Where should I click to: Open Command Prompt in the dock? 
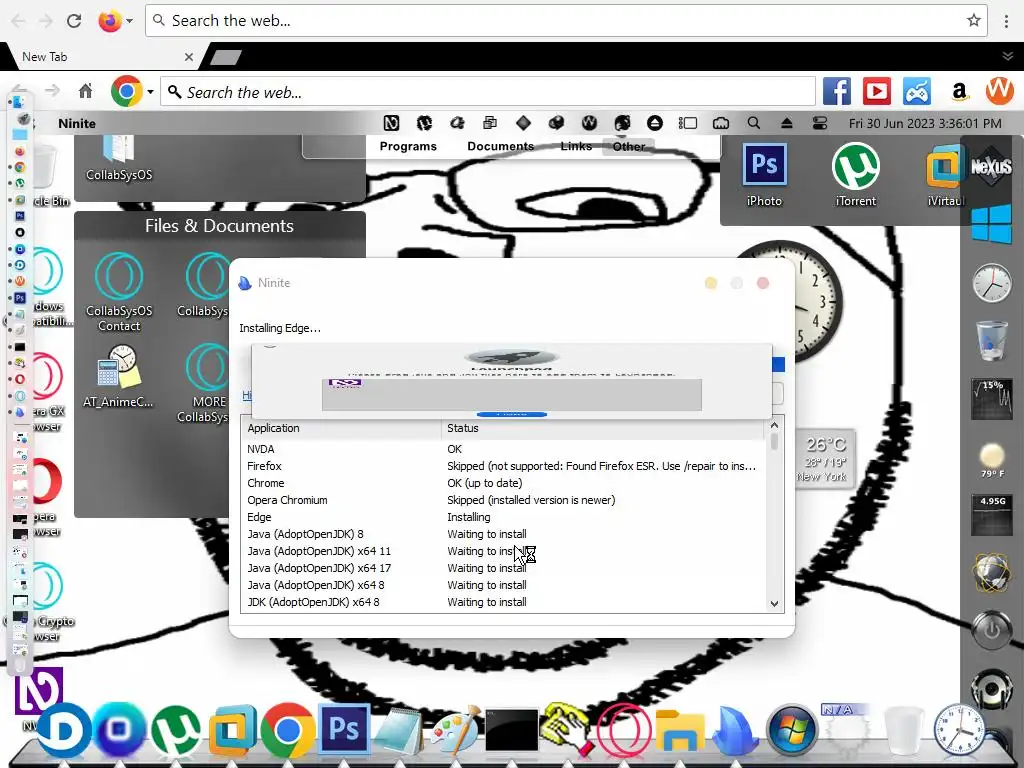(x=511, y=731)
